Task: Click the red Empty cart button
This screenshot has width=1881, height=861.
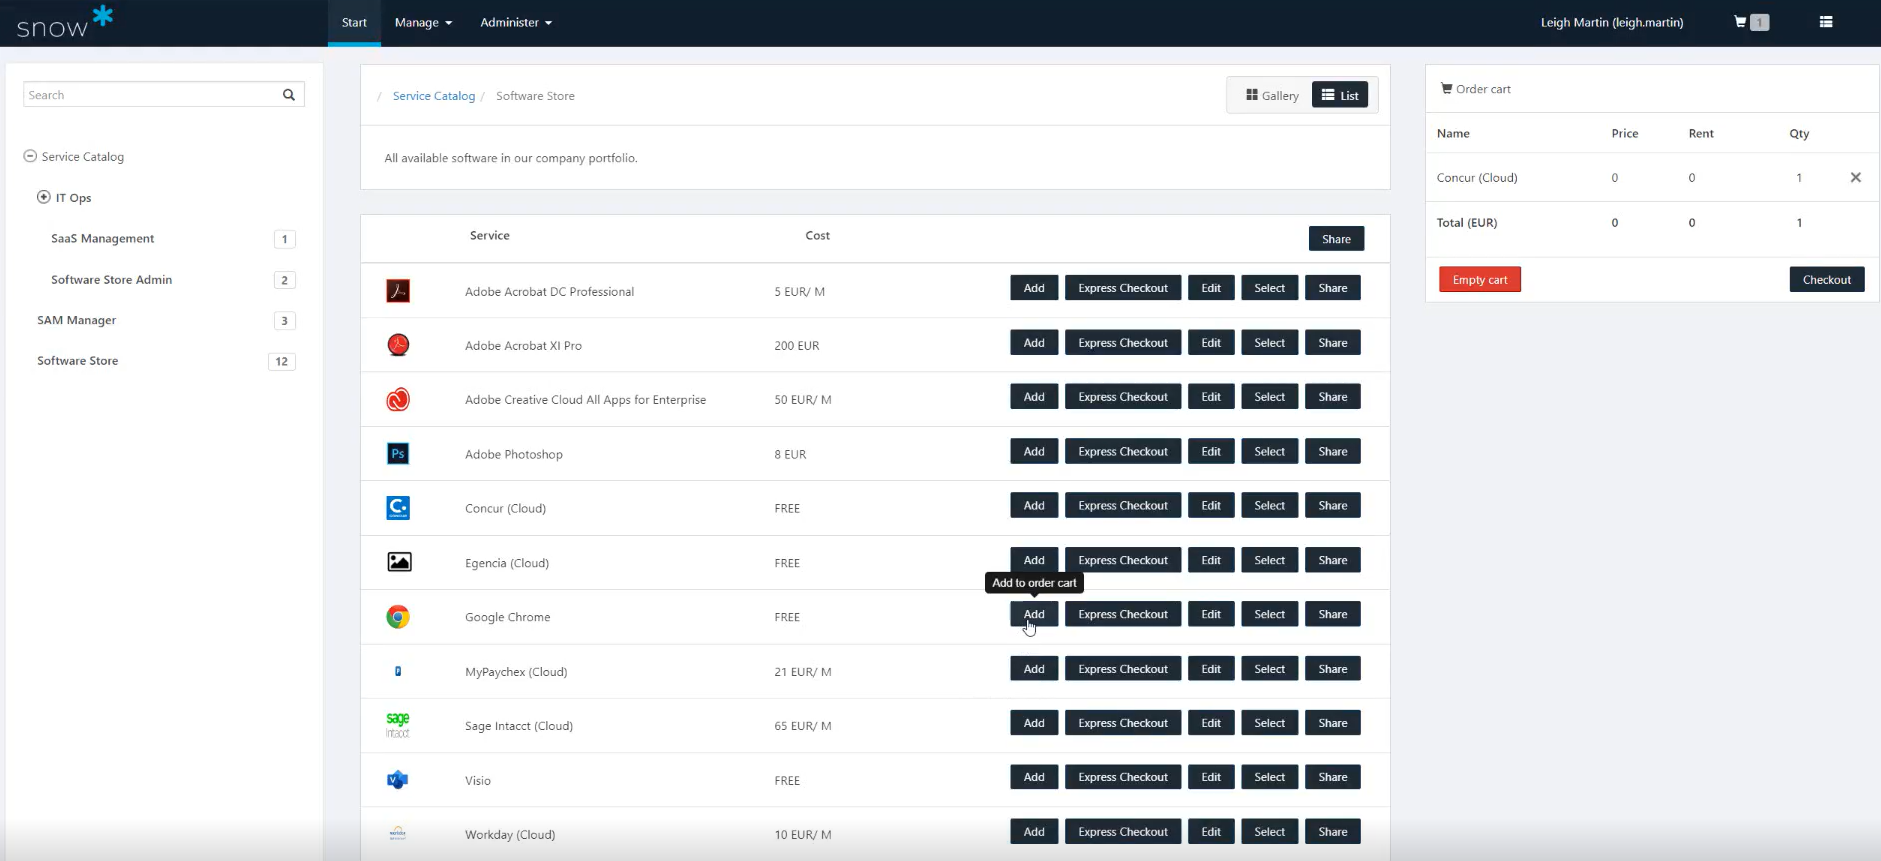Action: click(x=1479, y=280)
